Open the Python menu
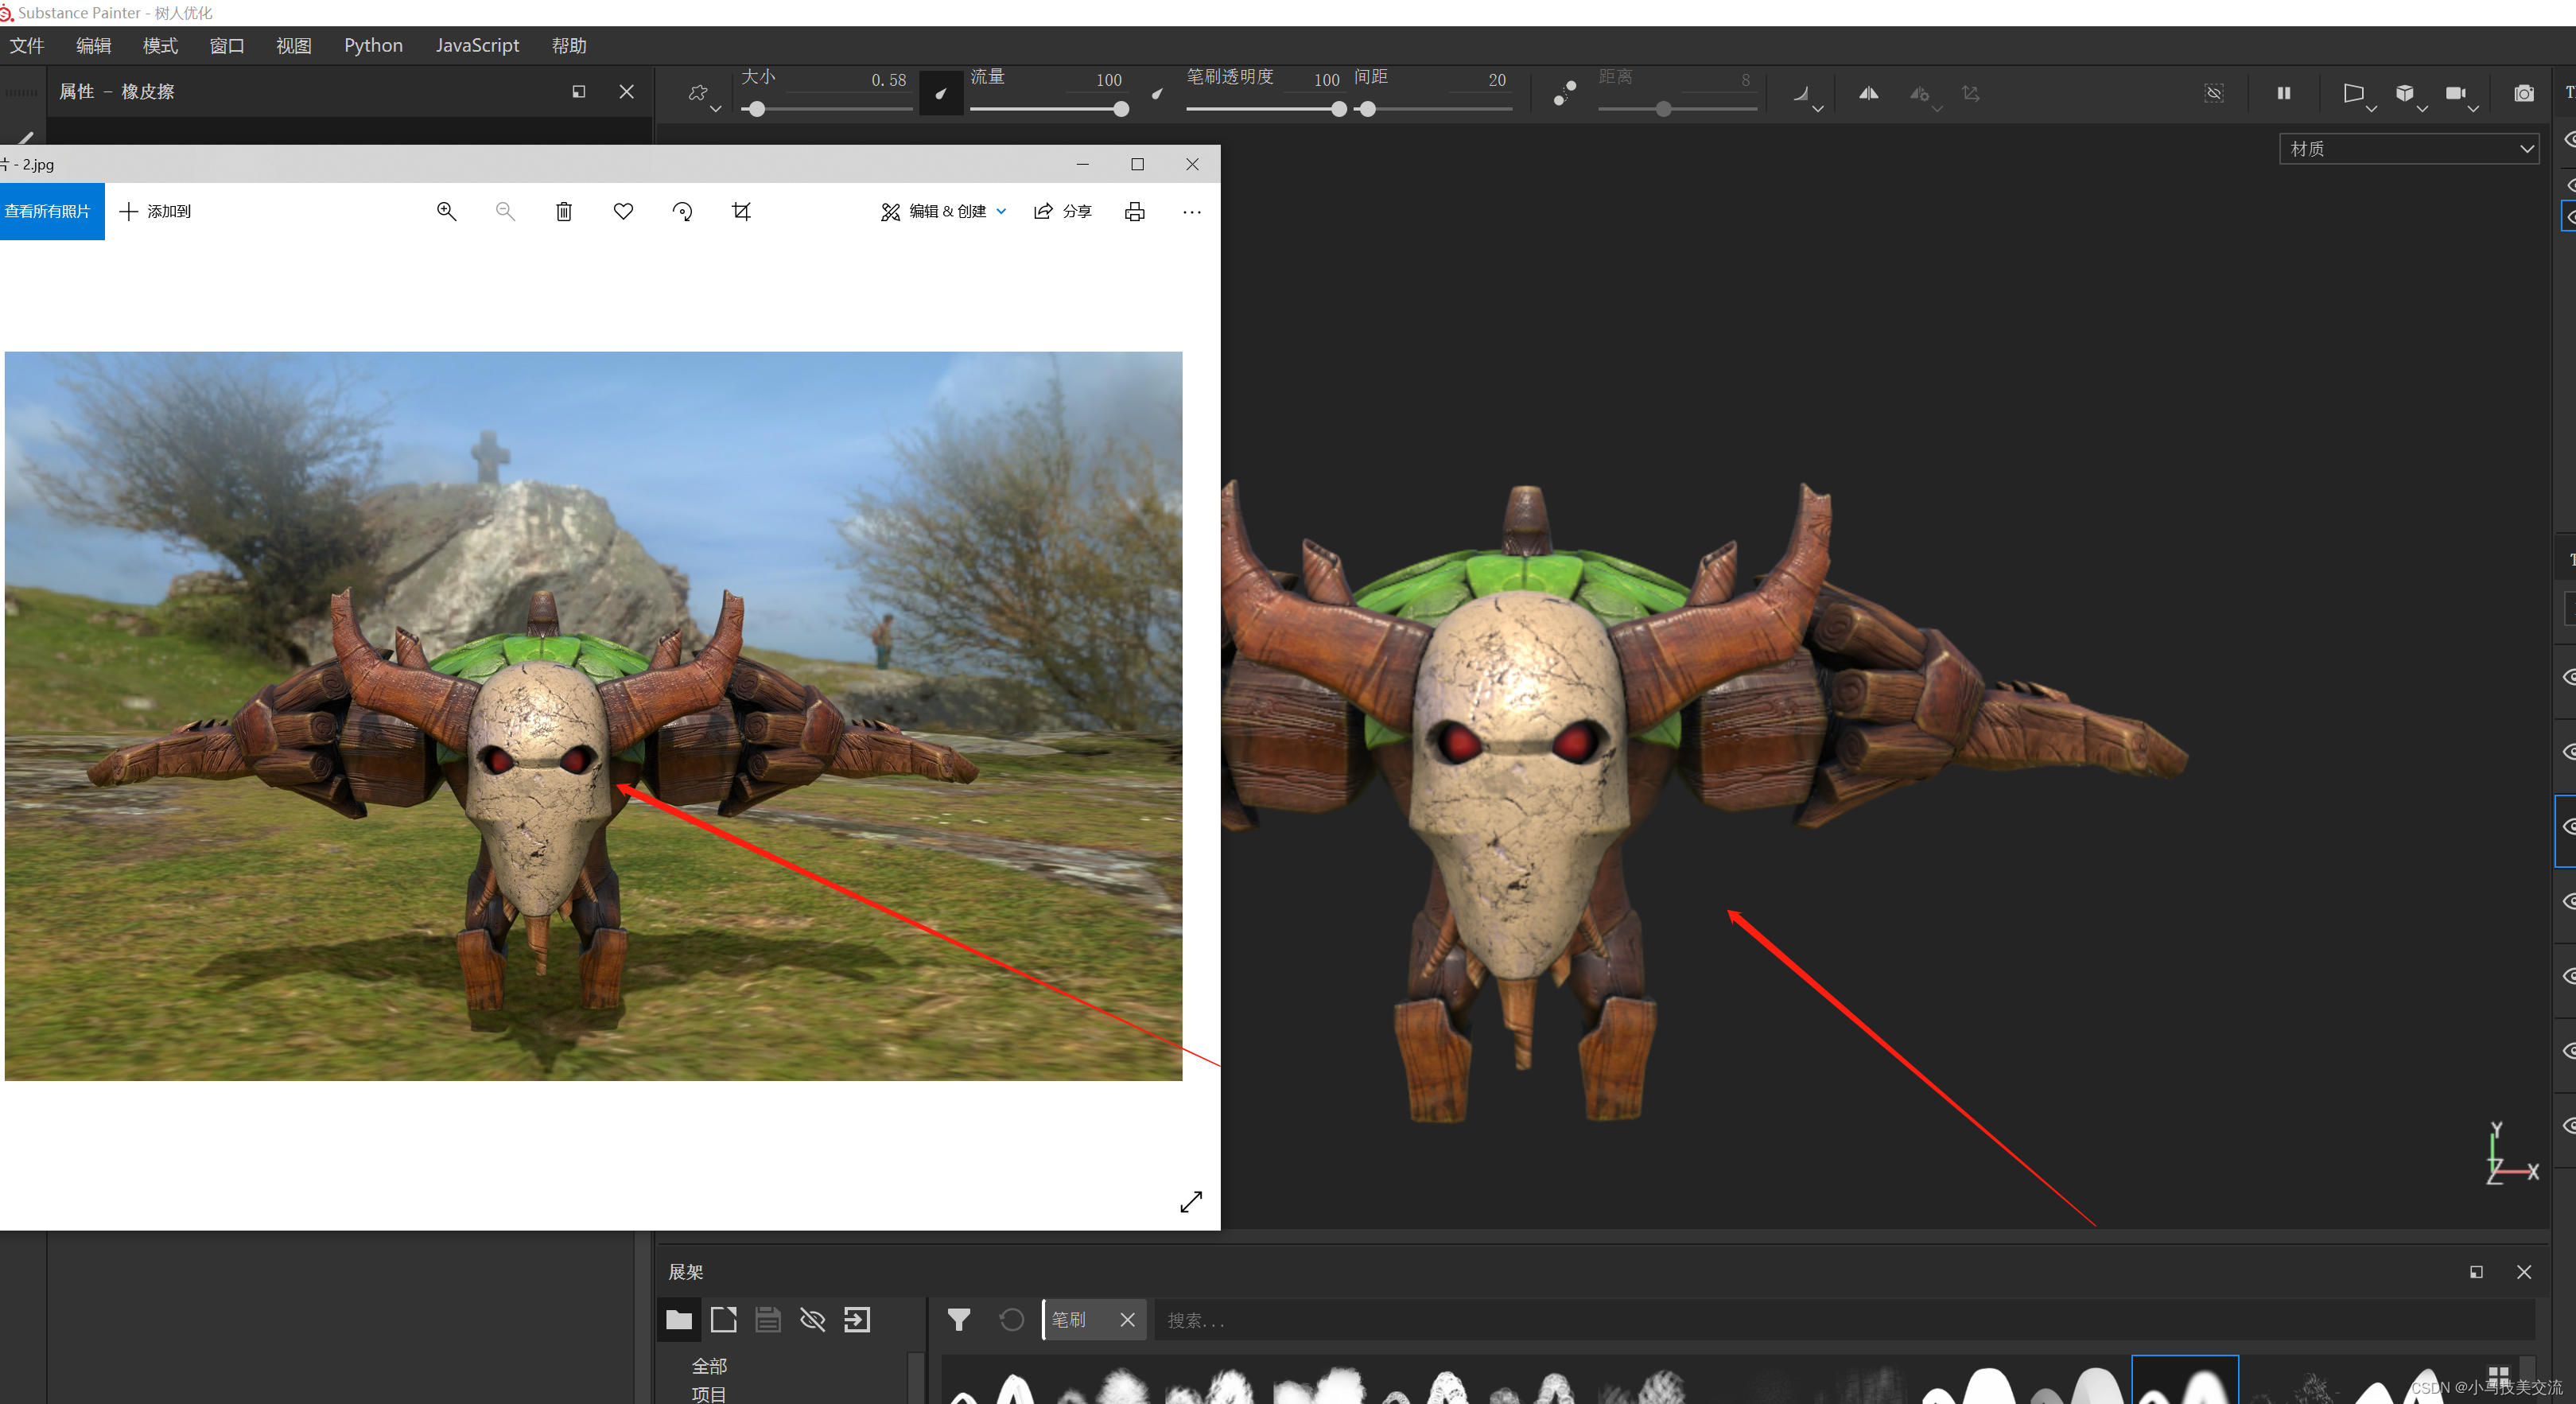 tap(373, 46)
